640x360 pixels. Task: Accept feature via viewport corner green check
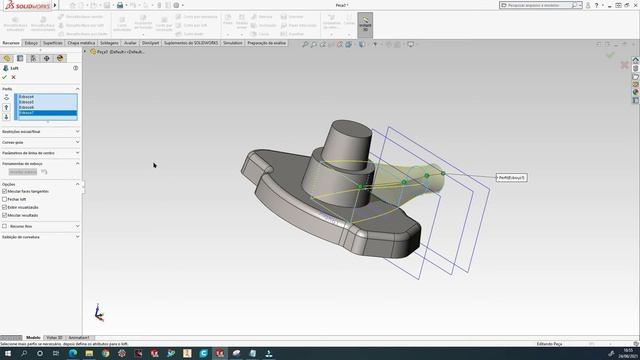pos(610,55)
